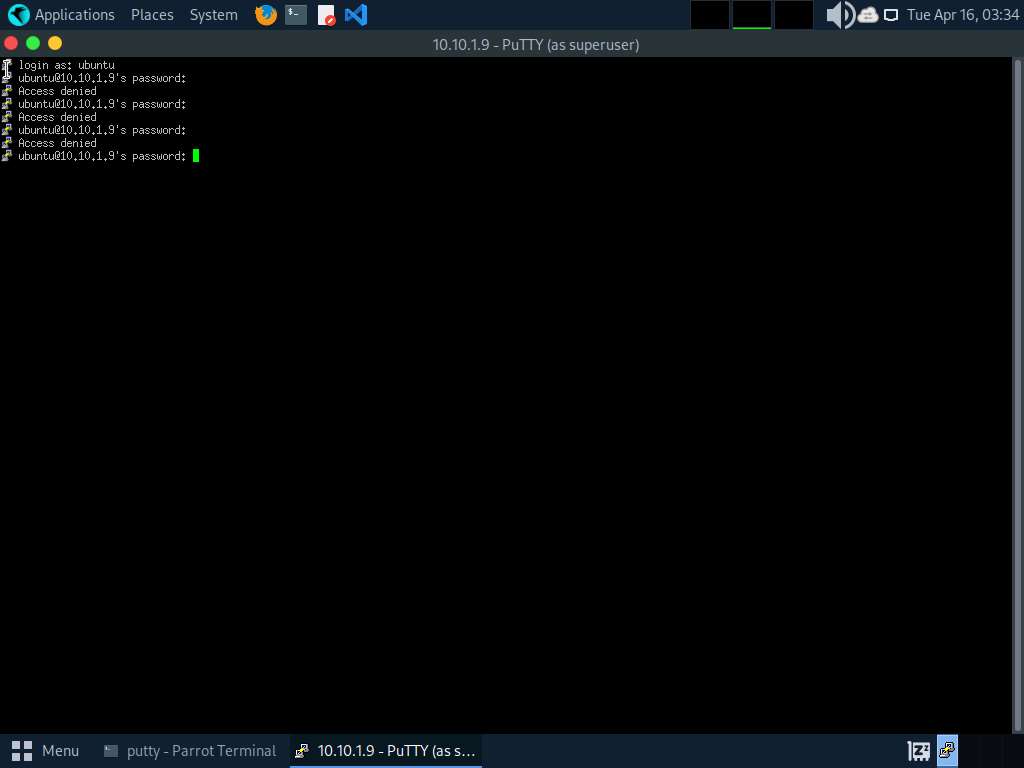Launch Firefox from the top panel

(265, 14)
